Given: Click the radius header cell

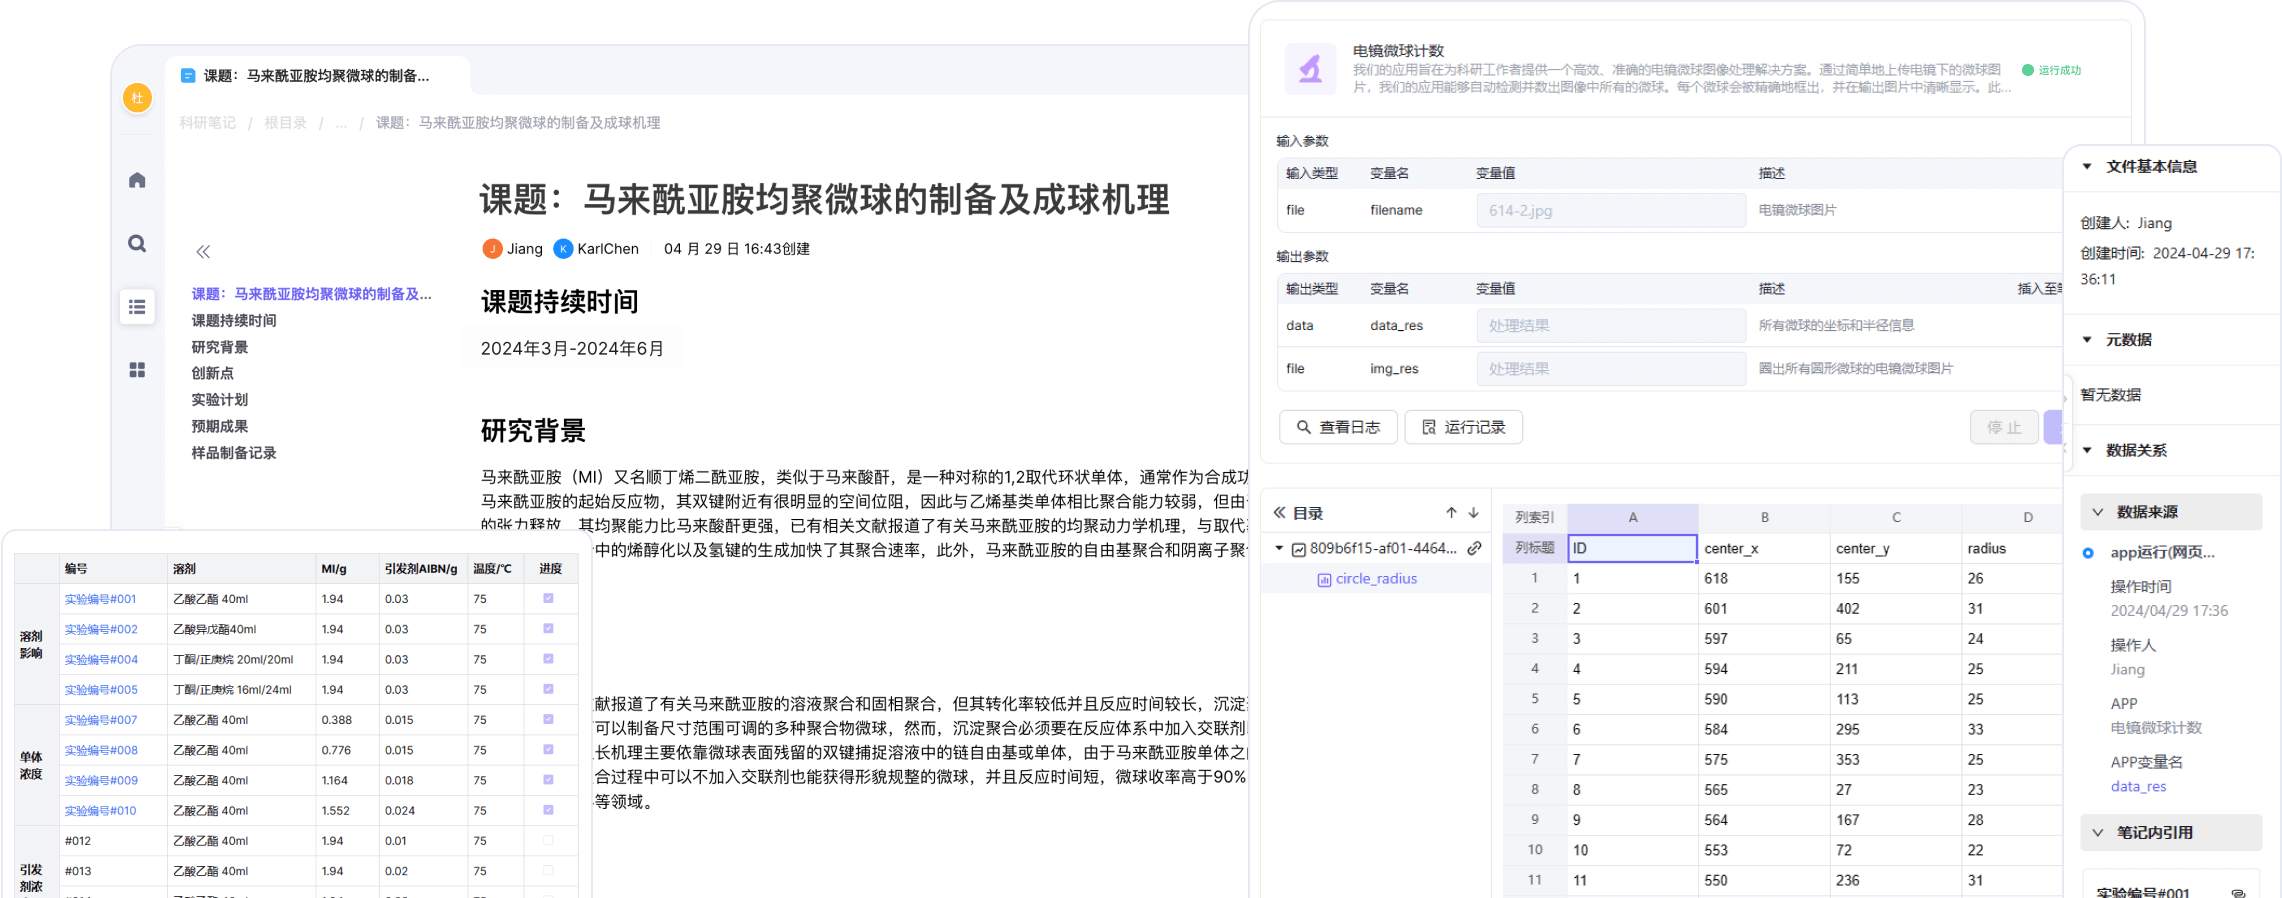Looking at the screenshot, I should (2012, 548).
